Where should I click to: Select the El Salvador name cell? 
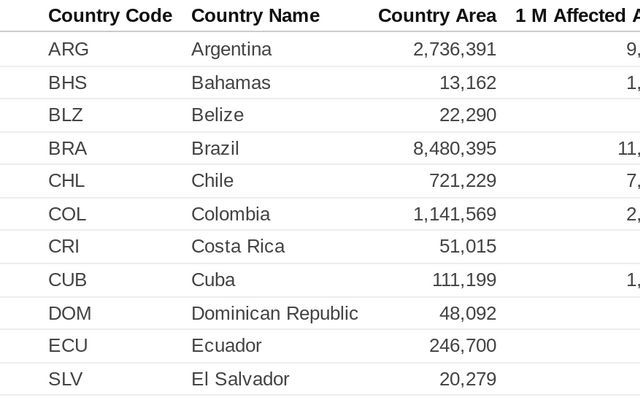click(240, 379)
